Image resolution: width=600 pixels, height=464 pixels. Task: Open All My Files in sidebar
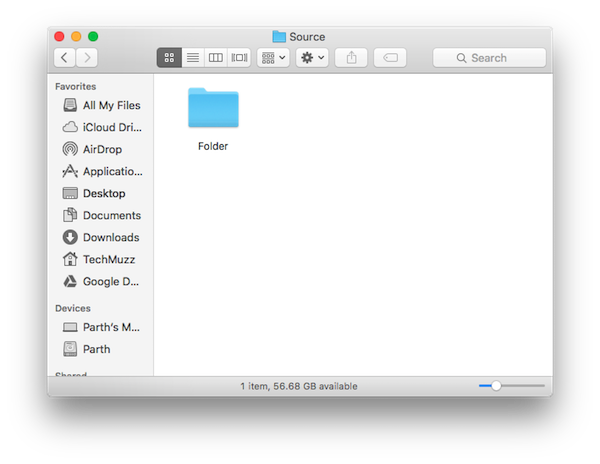(x=102, y=105)
